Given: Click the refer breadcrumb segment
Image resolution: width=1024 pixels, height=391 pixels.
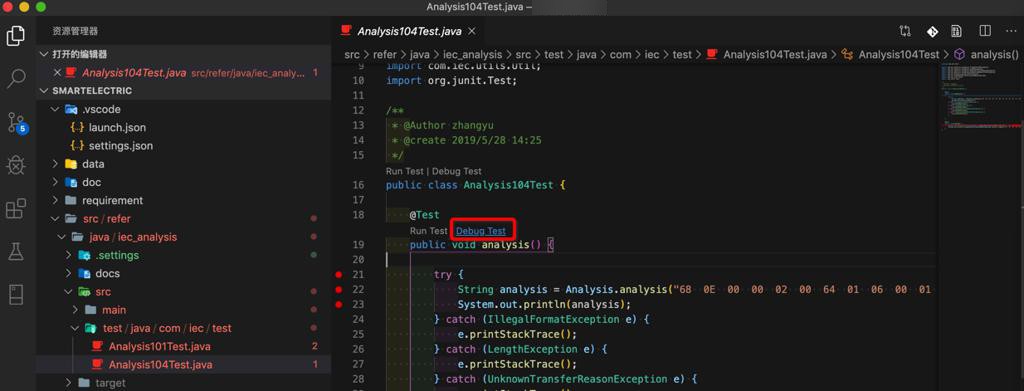Looking at the screenshot, I should click(x=385, y=55).
